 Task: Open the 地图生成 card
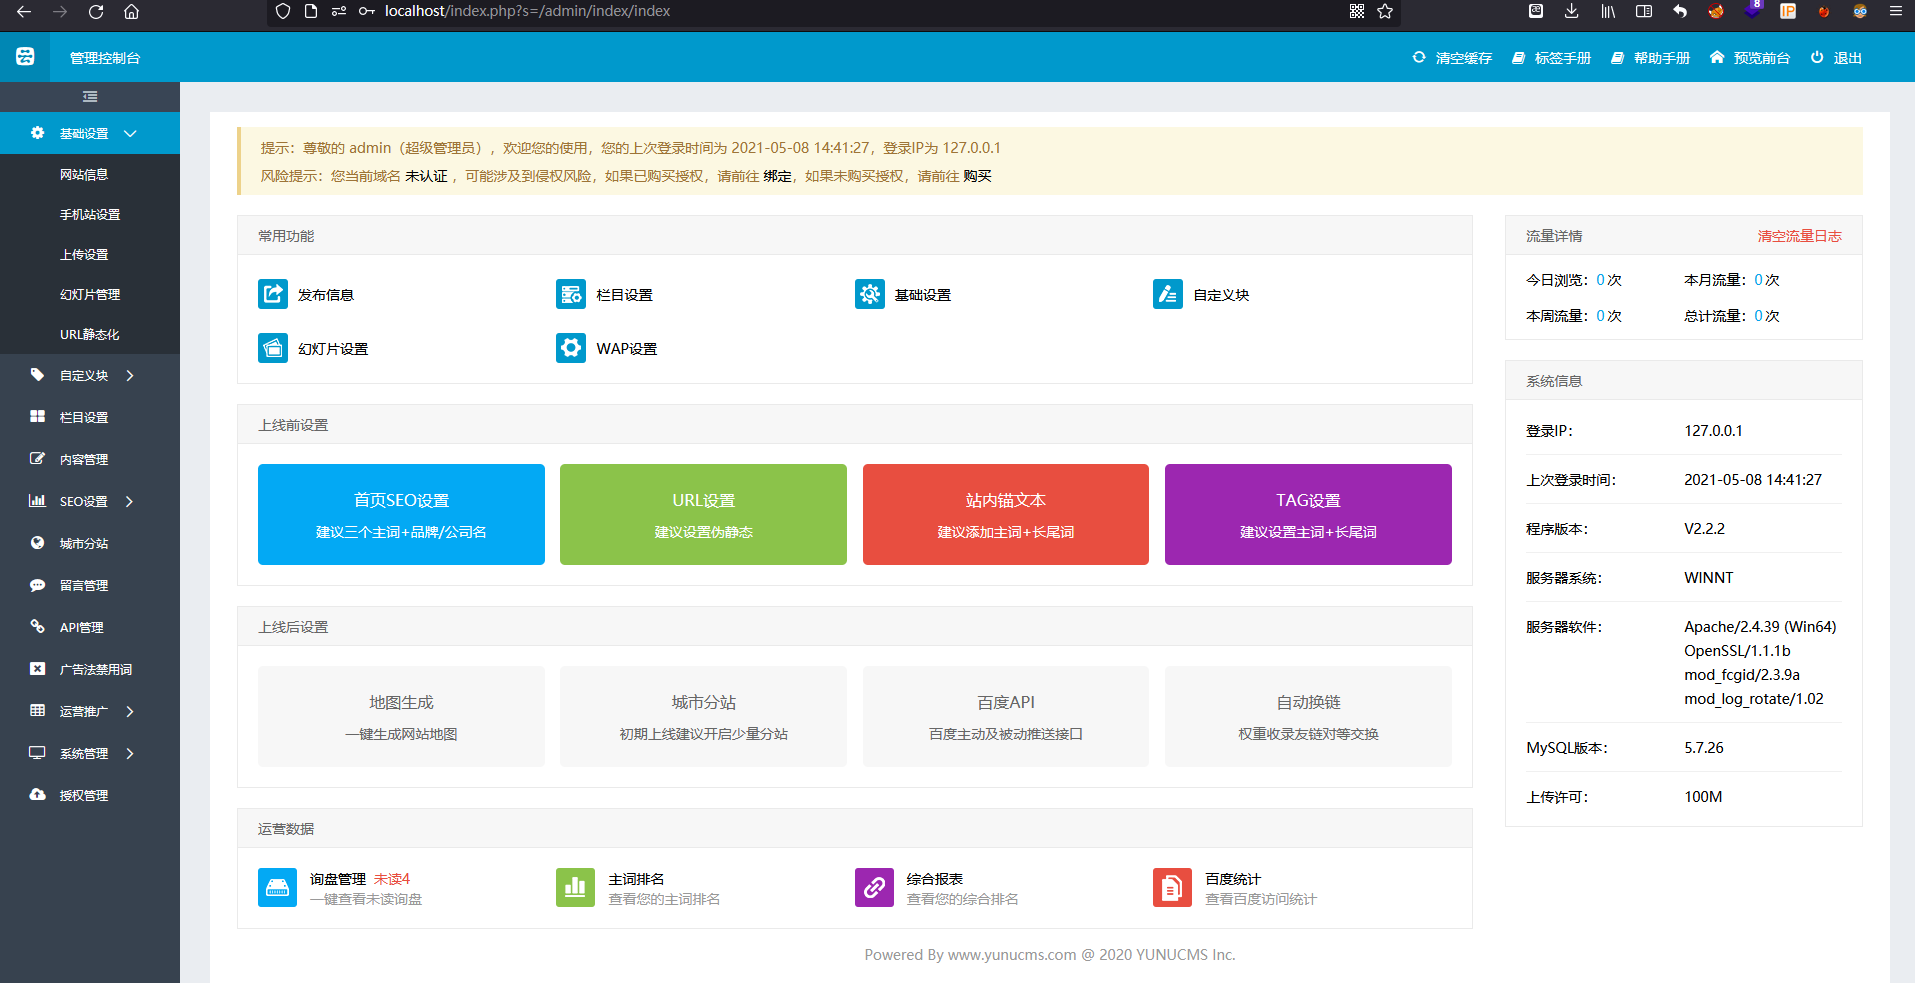401,716
